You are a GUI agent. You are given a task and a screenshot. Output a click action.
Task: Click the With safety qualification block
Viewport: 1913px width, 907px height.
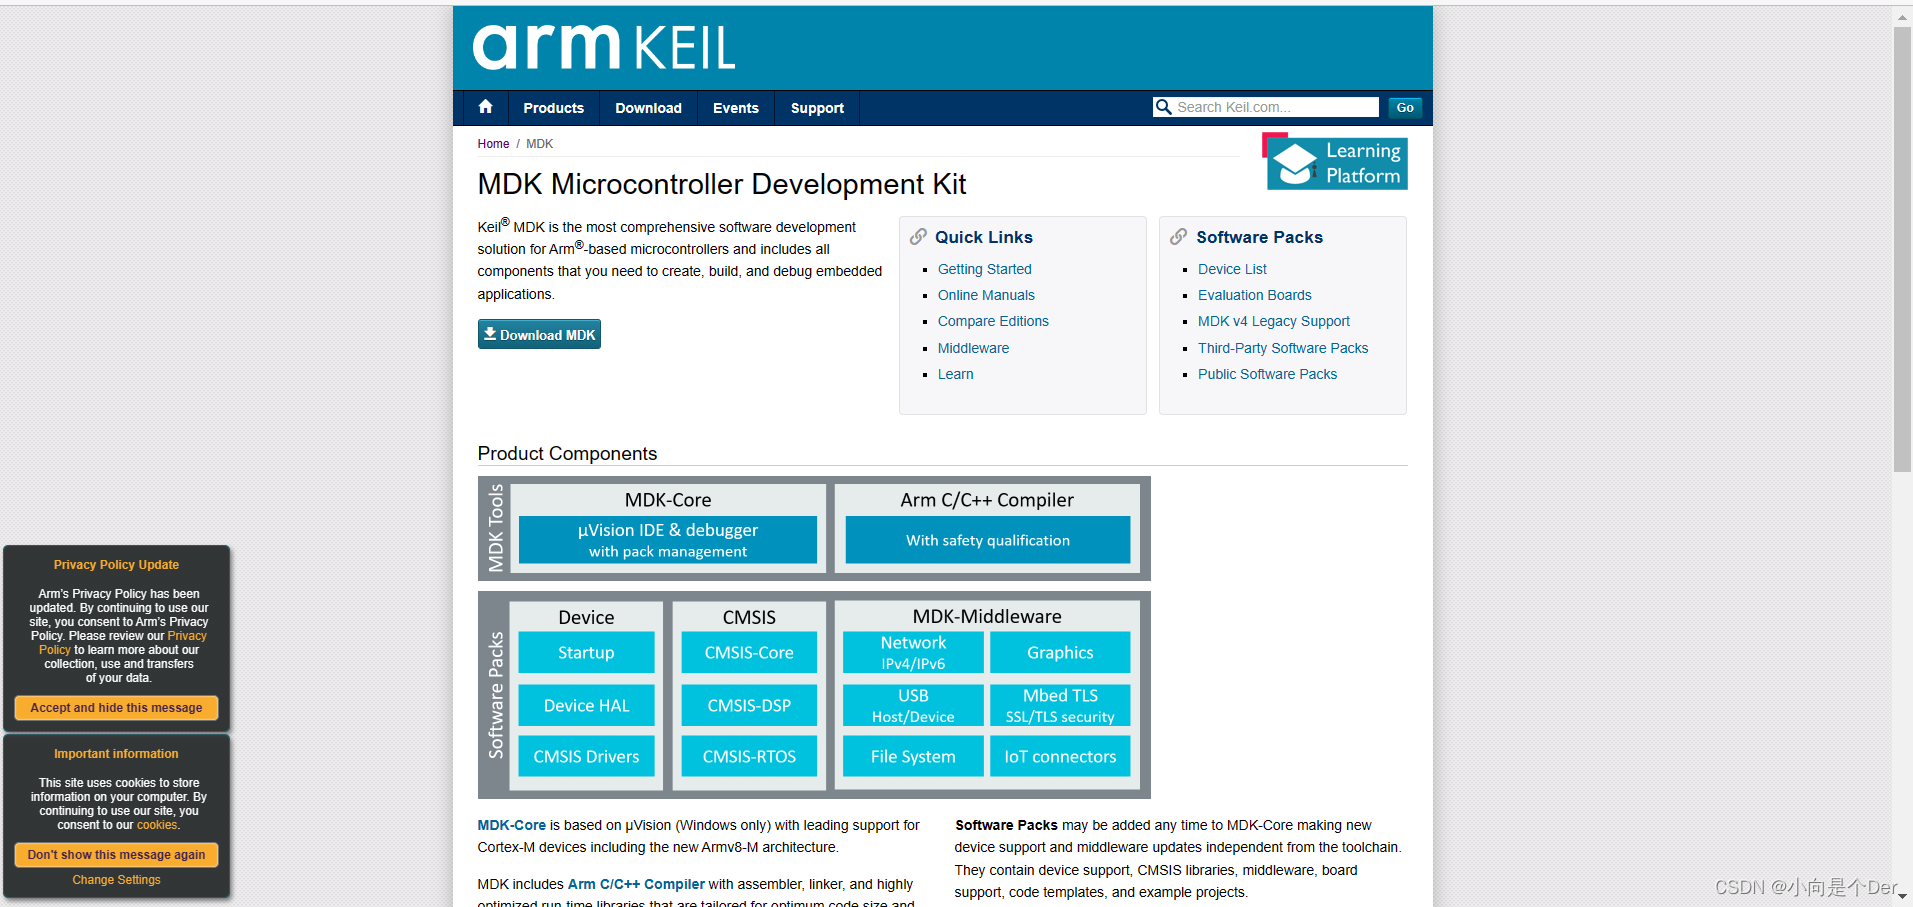(988, 540)
